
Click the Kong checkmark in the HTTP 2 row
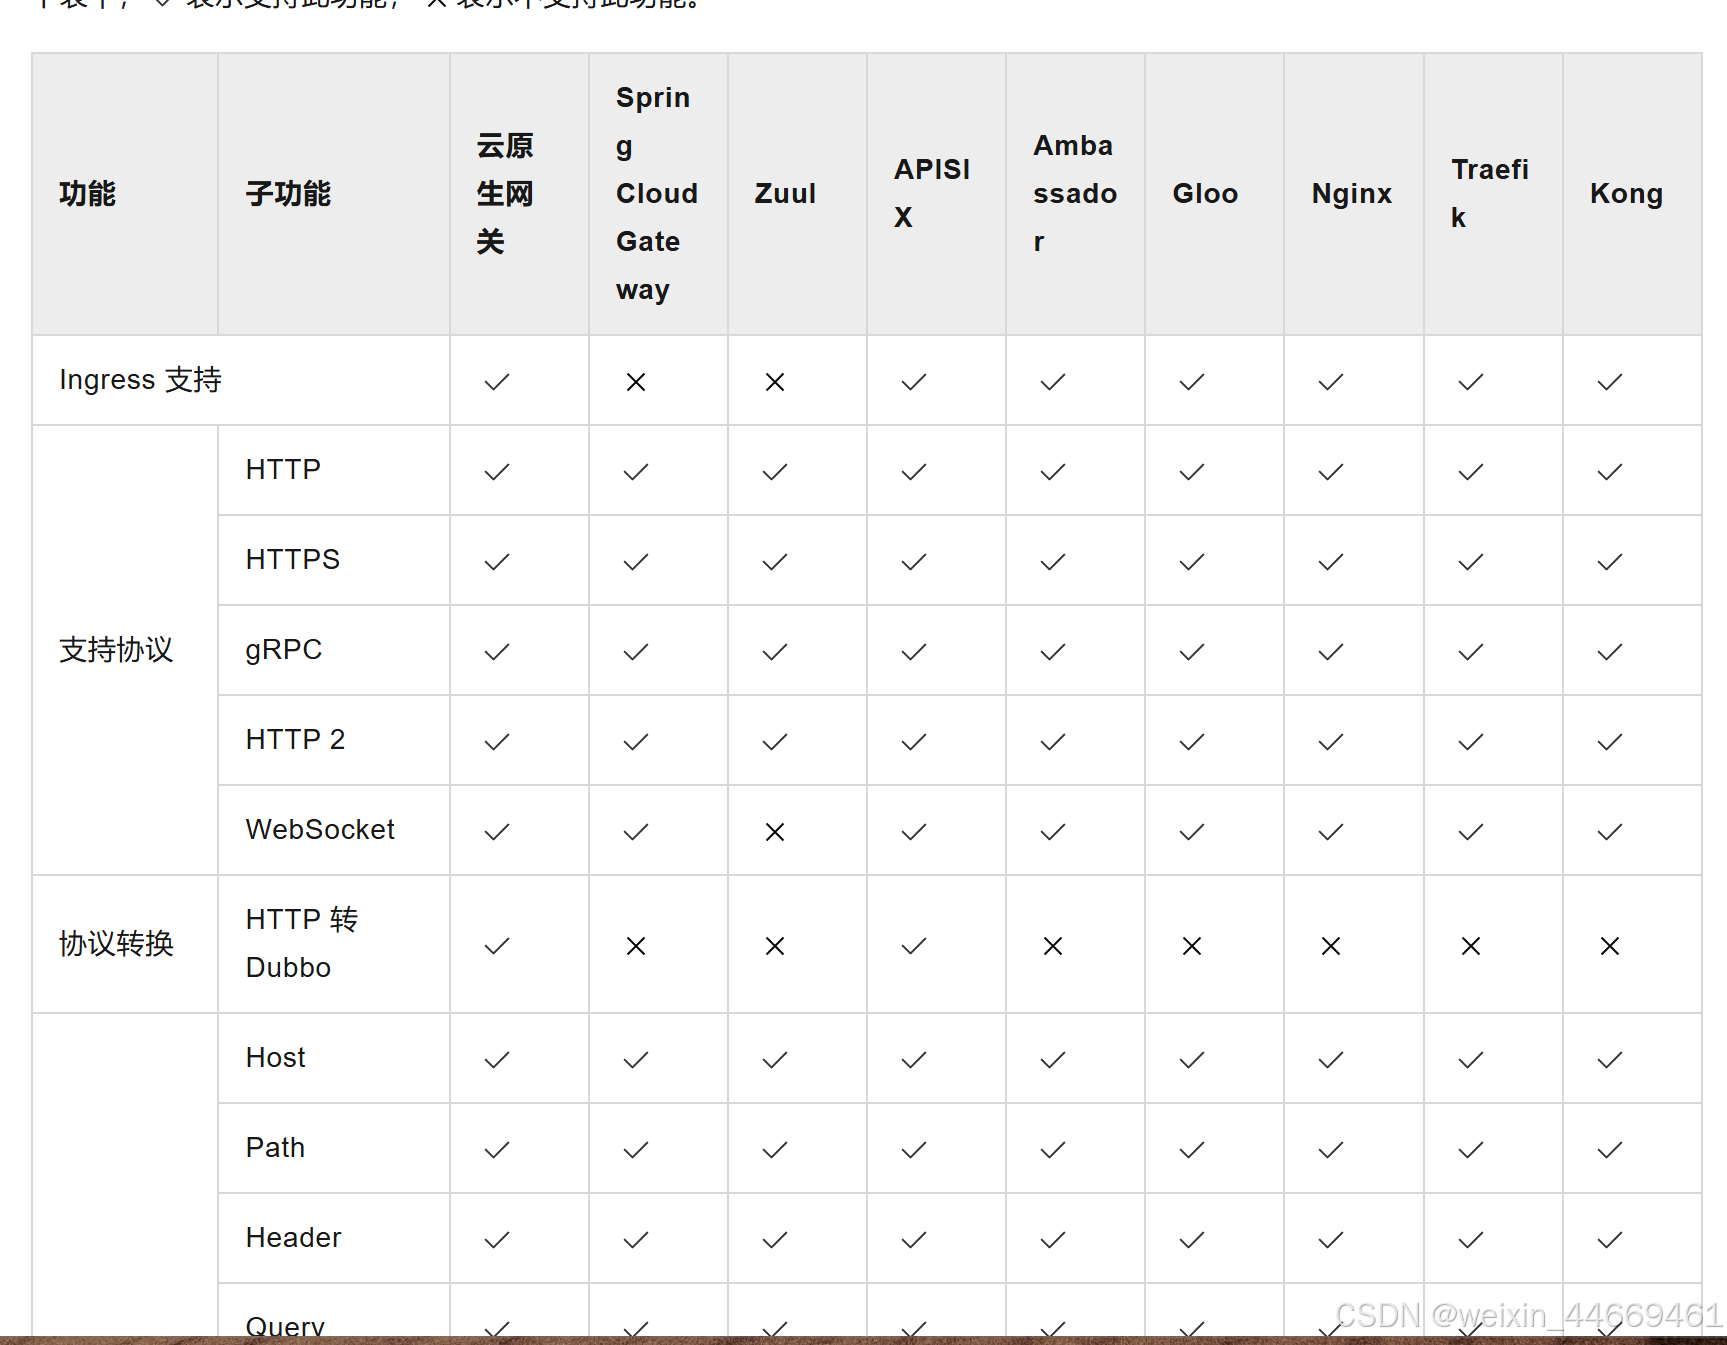coord(1610,742)
